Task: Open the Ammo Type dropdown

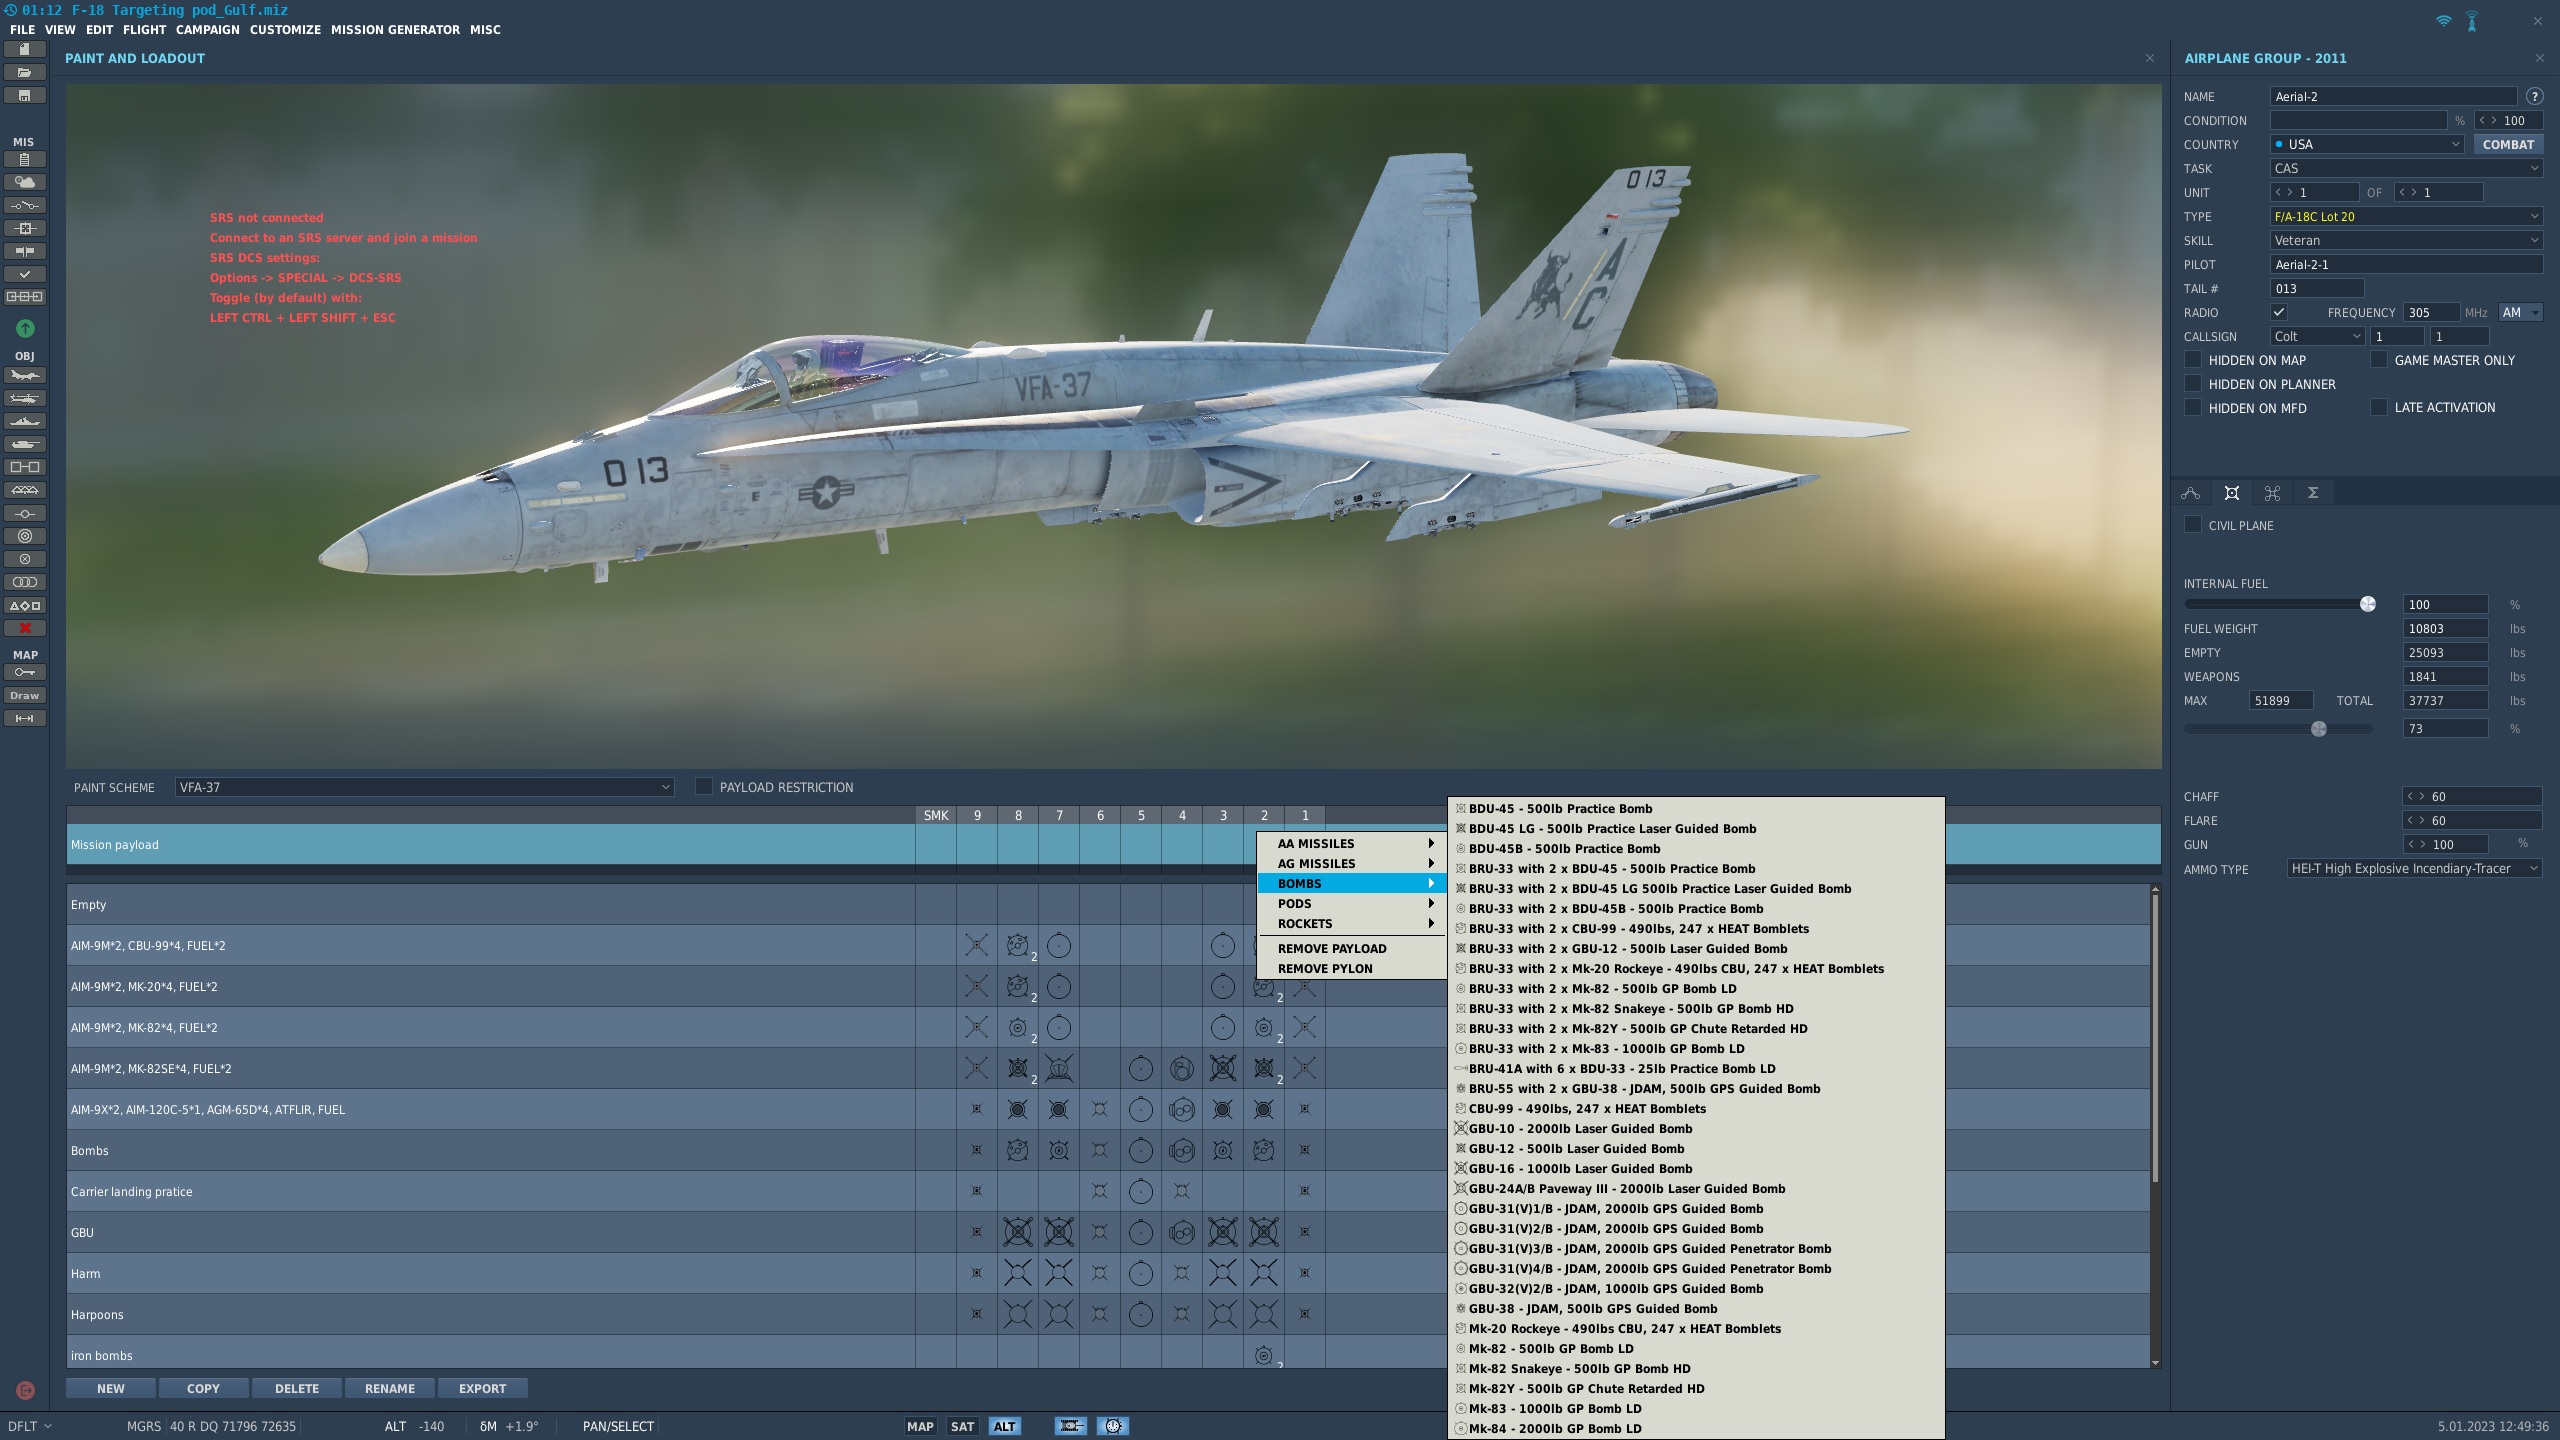Action: coord(2415,868)
